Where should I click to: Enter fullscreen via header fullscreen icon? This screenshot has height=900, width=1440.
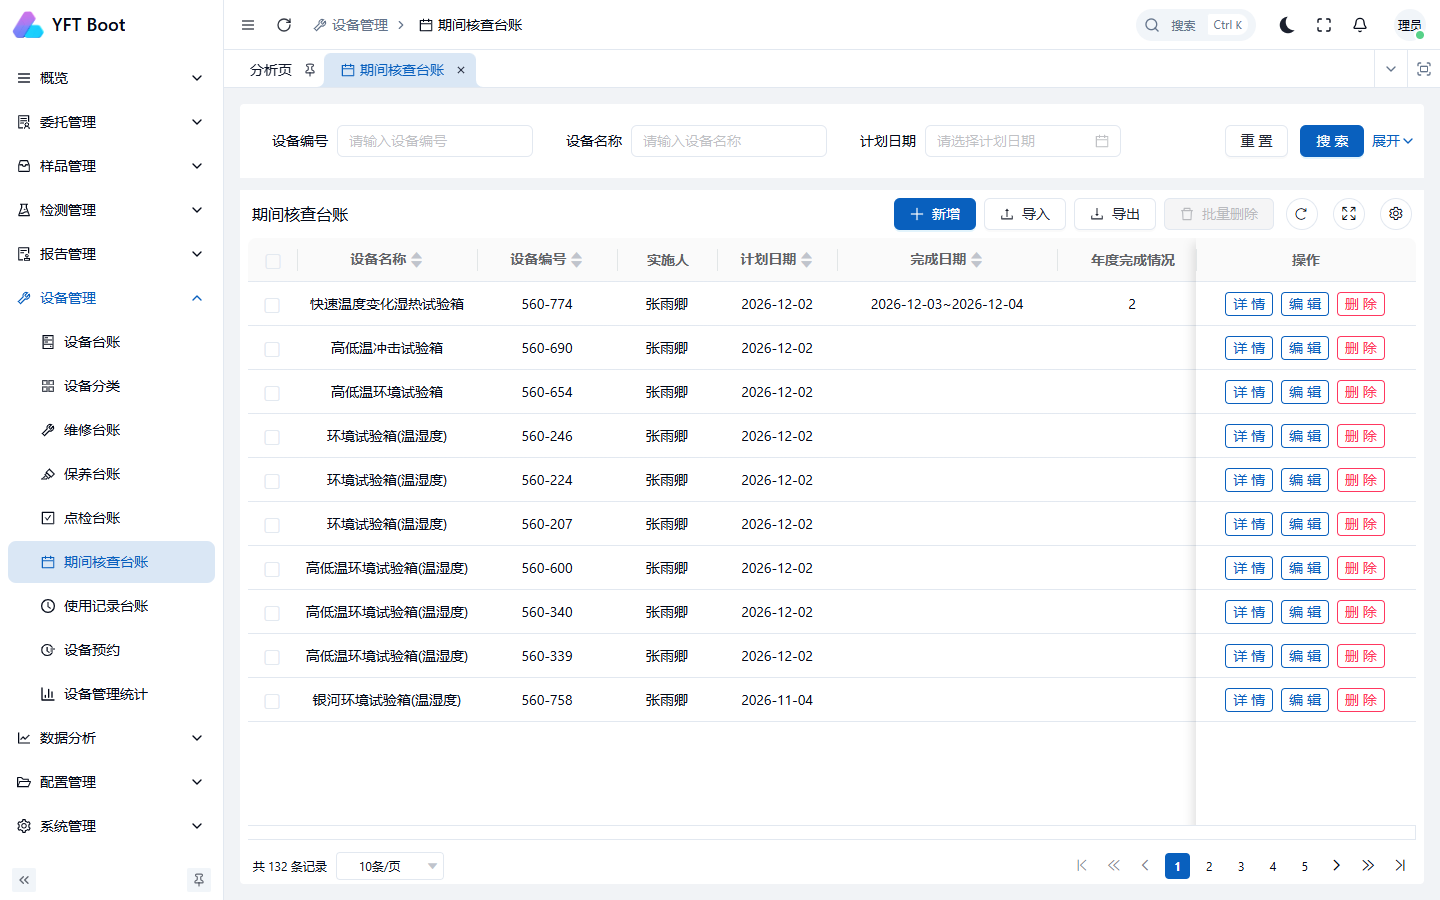pos(1324,25)
